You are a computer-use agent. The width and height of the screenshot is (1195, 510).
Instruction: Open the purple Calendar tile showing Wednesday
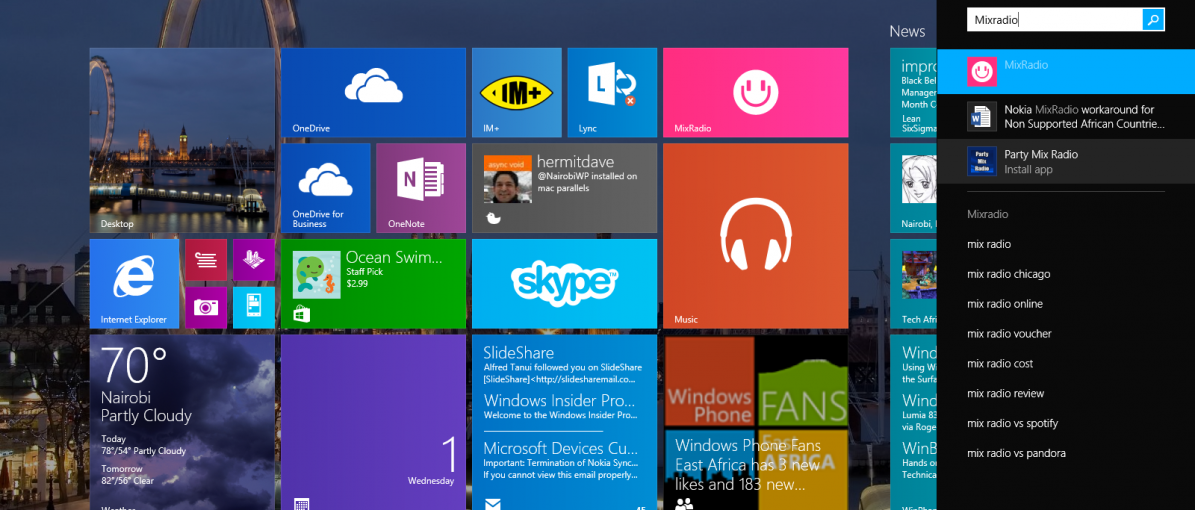click(373, 422)
